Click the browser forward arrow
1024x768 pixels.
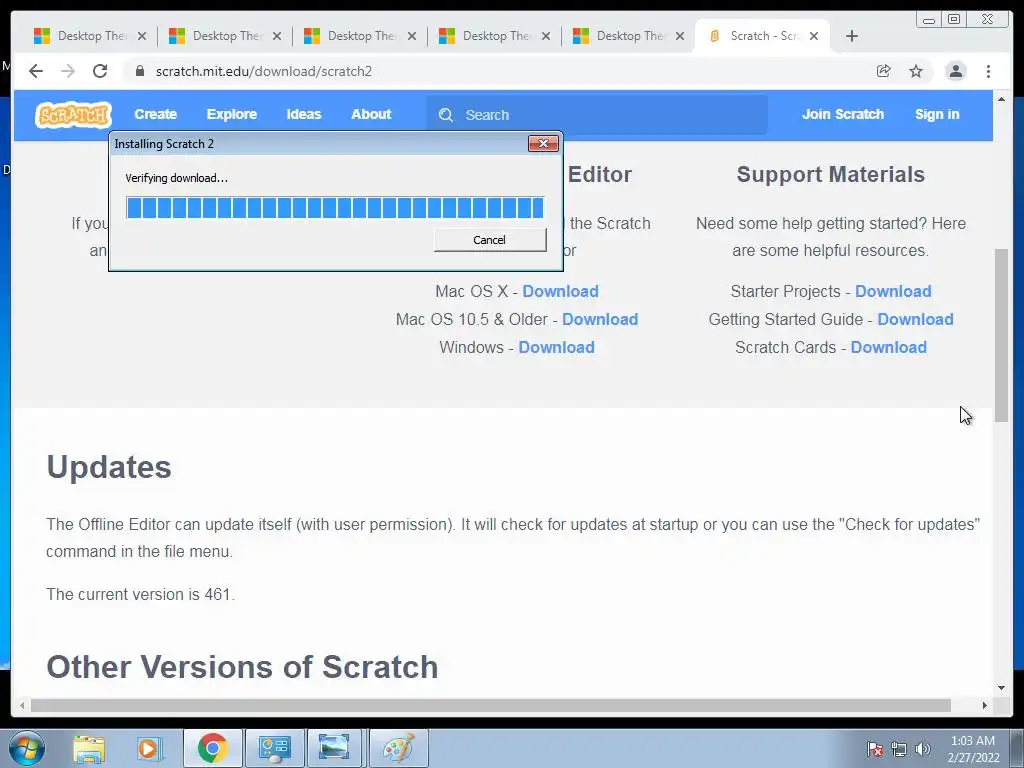pyautogui.click(x=68, y=71)
